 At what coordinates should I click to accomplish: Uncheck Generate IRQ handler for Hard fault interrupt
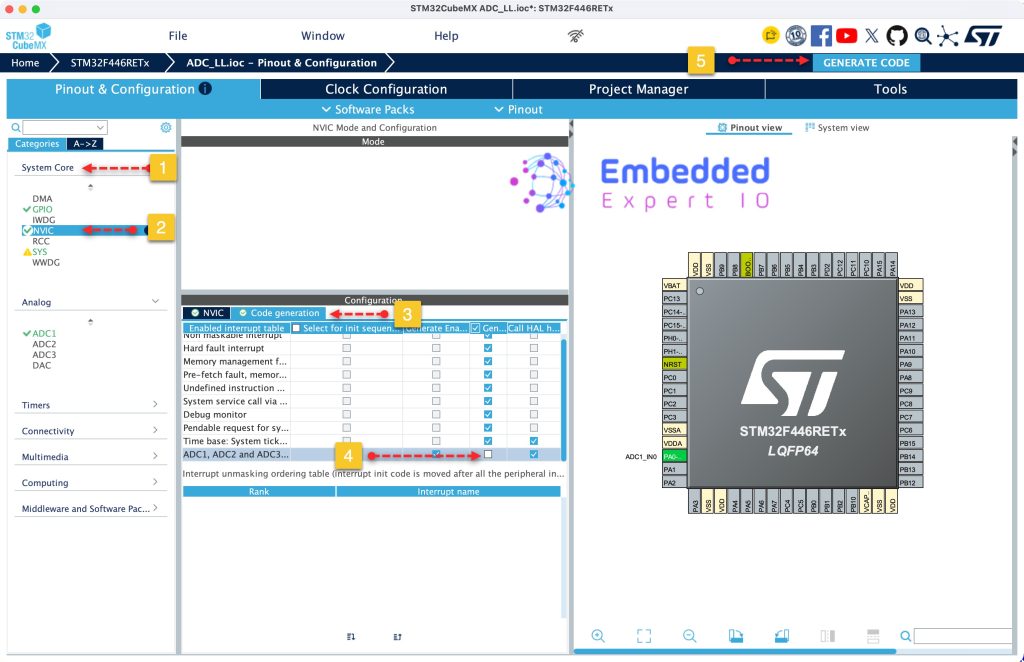tap(488, 348)
